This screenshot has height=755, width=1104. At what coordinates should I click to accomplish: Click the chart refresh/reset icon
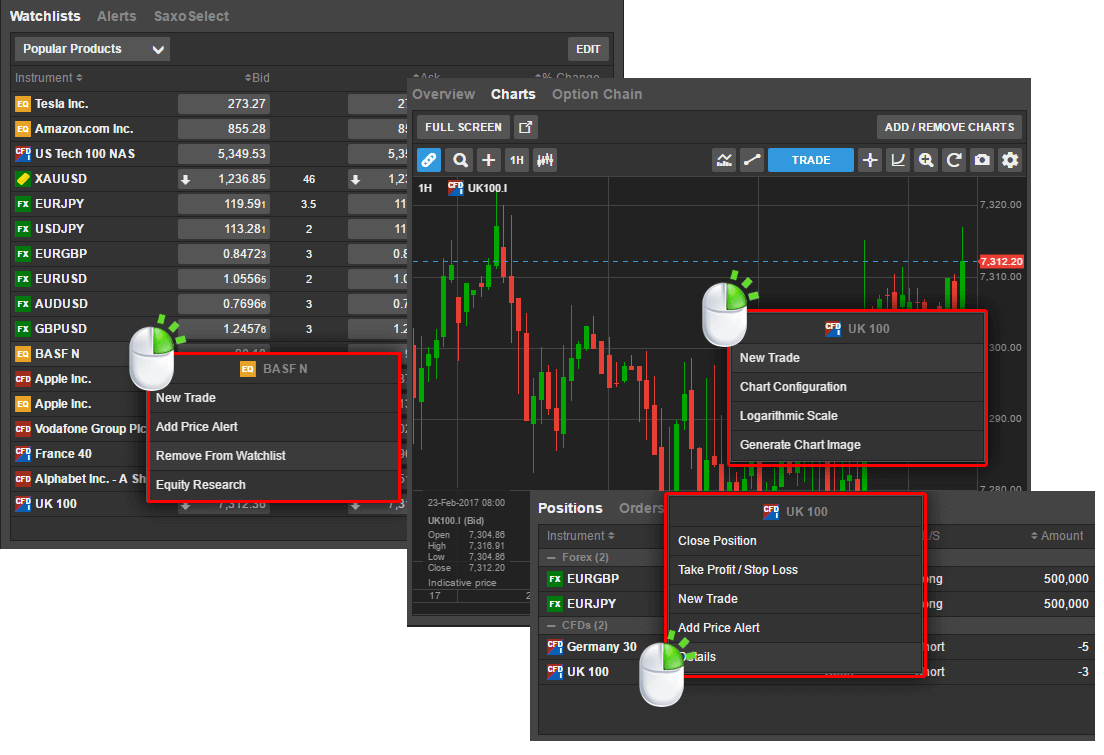(955, 160)
